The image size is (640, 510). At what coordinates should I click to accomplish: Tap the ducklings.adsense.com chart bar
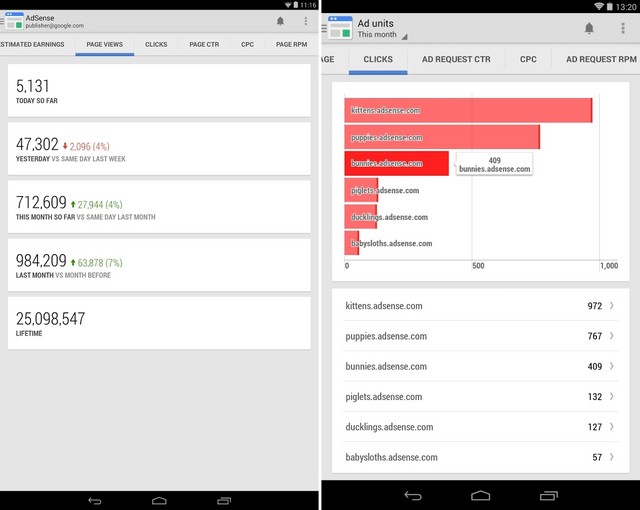tap(360, 217)
